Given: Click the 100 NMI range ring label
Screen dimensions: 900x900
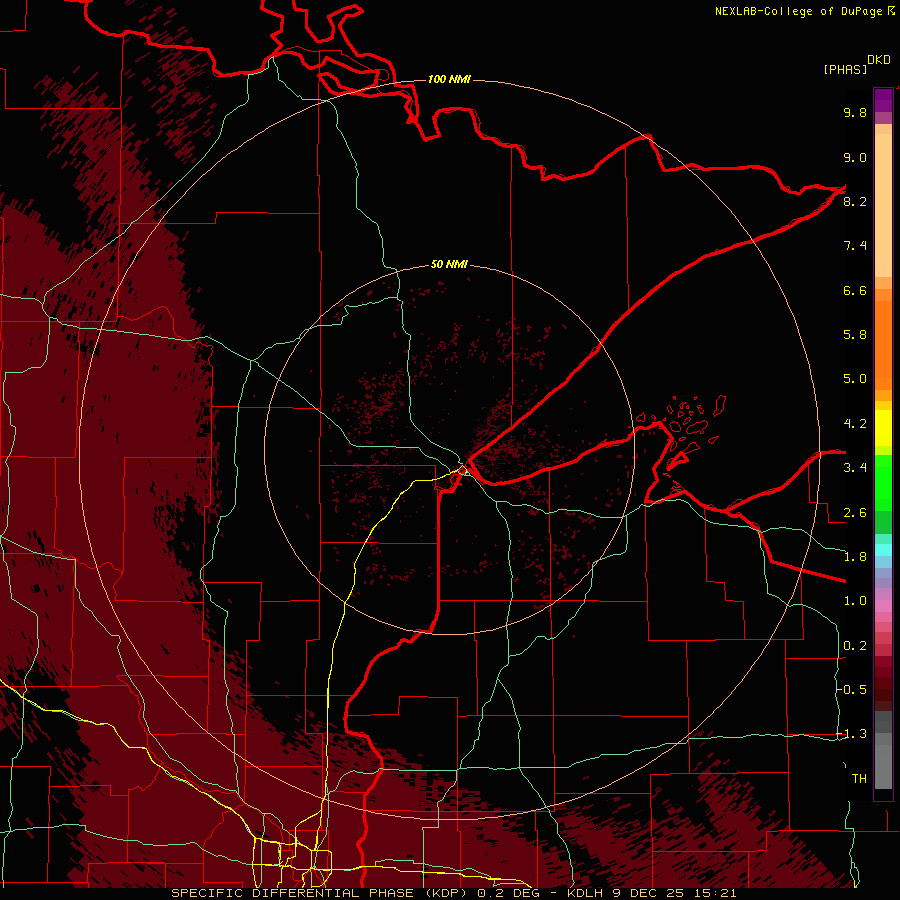Looking at the screenshot, I should (449, 79).
